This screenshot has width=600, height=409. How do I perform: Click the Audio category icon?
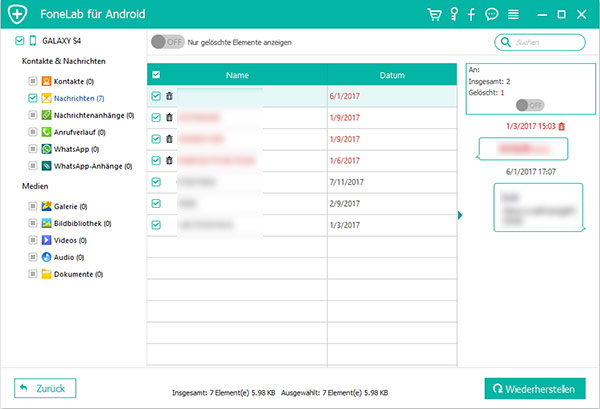pyautogui.click(x=47, y=257)
